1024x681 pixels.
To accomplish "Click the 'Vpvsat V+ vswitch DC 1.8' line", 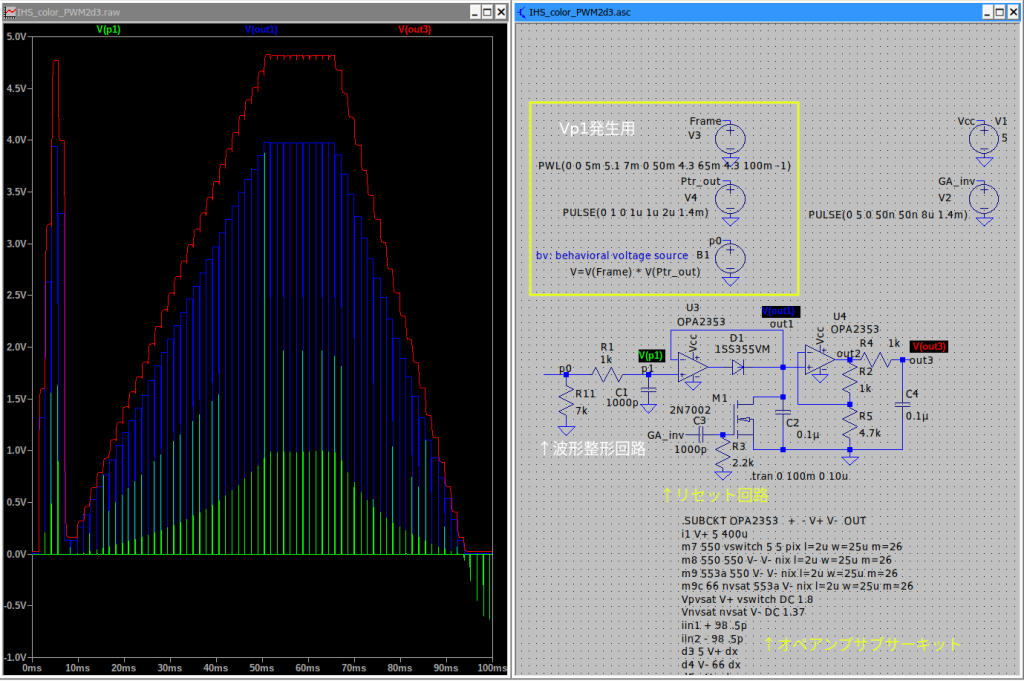I will 746,599.
